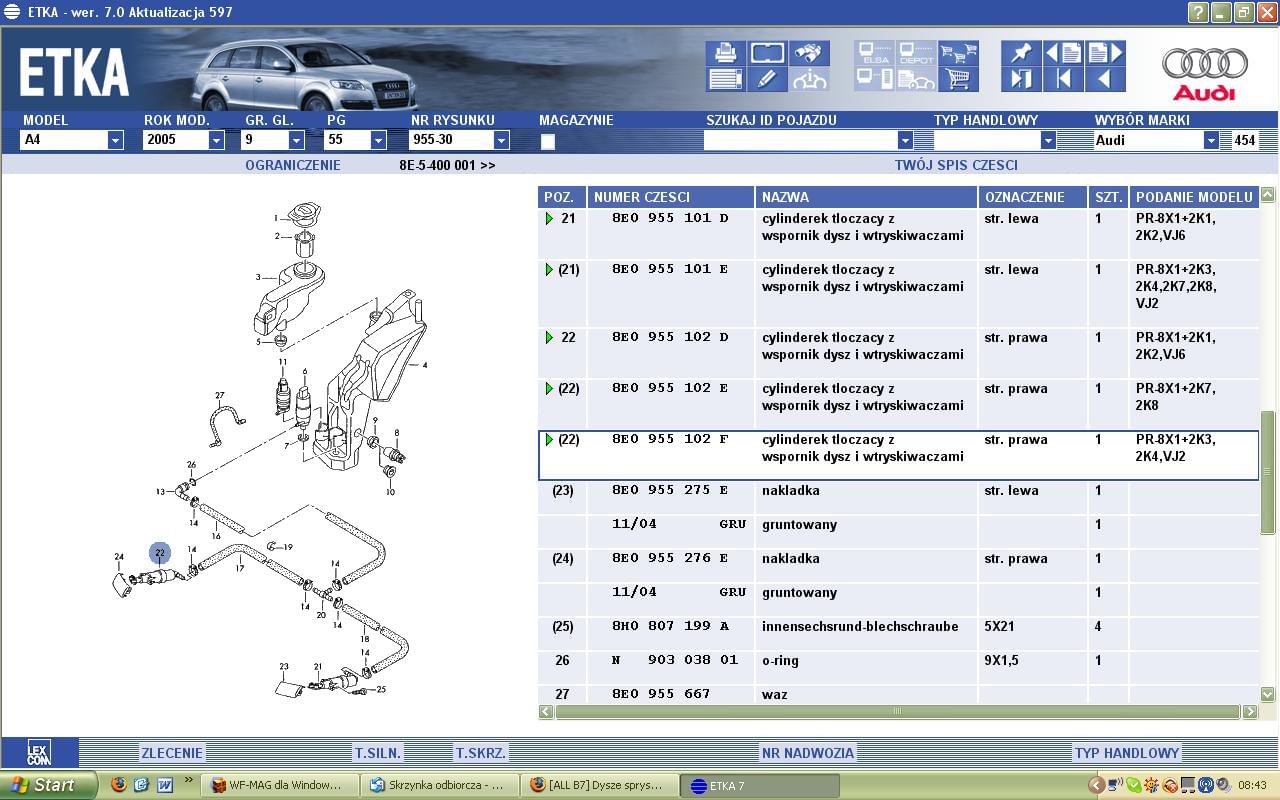The image size is (1280, 800).
Task: Click the T.SILN. bottom tab
Action: click(x=378, y=753)
